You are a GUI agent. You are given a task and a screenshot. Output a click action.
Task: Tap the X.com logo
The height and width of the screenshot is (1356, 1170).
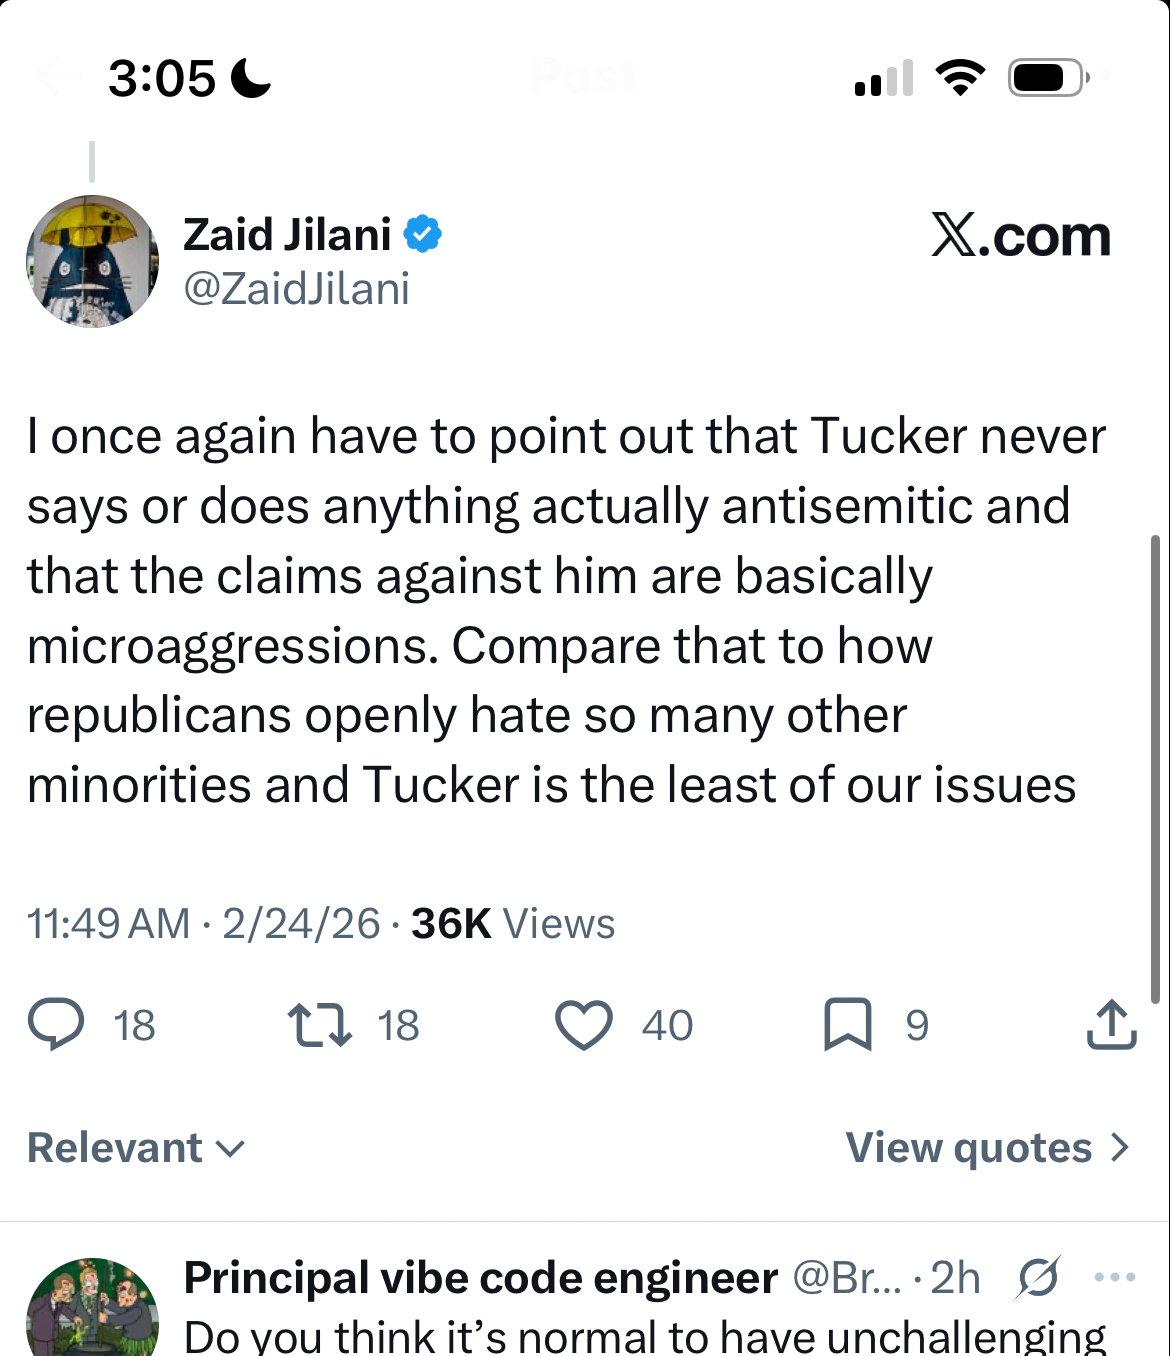click(1020, 236)
